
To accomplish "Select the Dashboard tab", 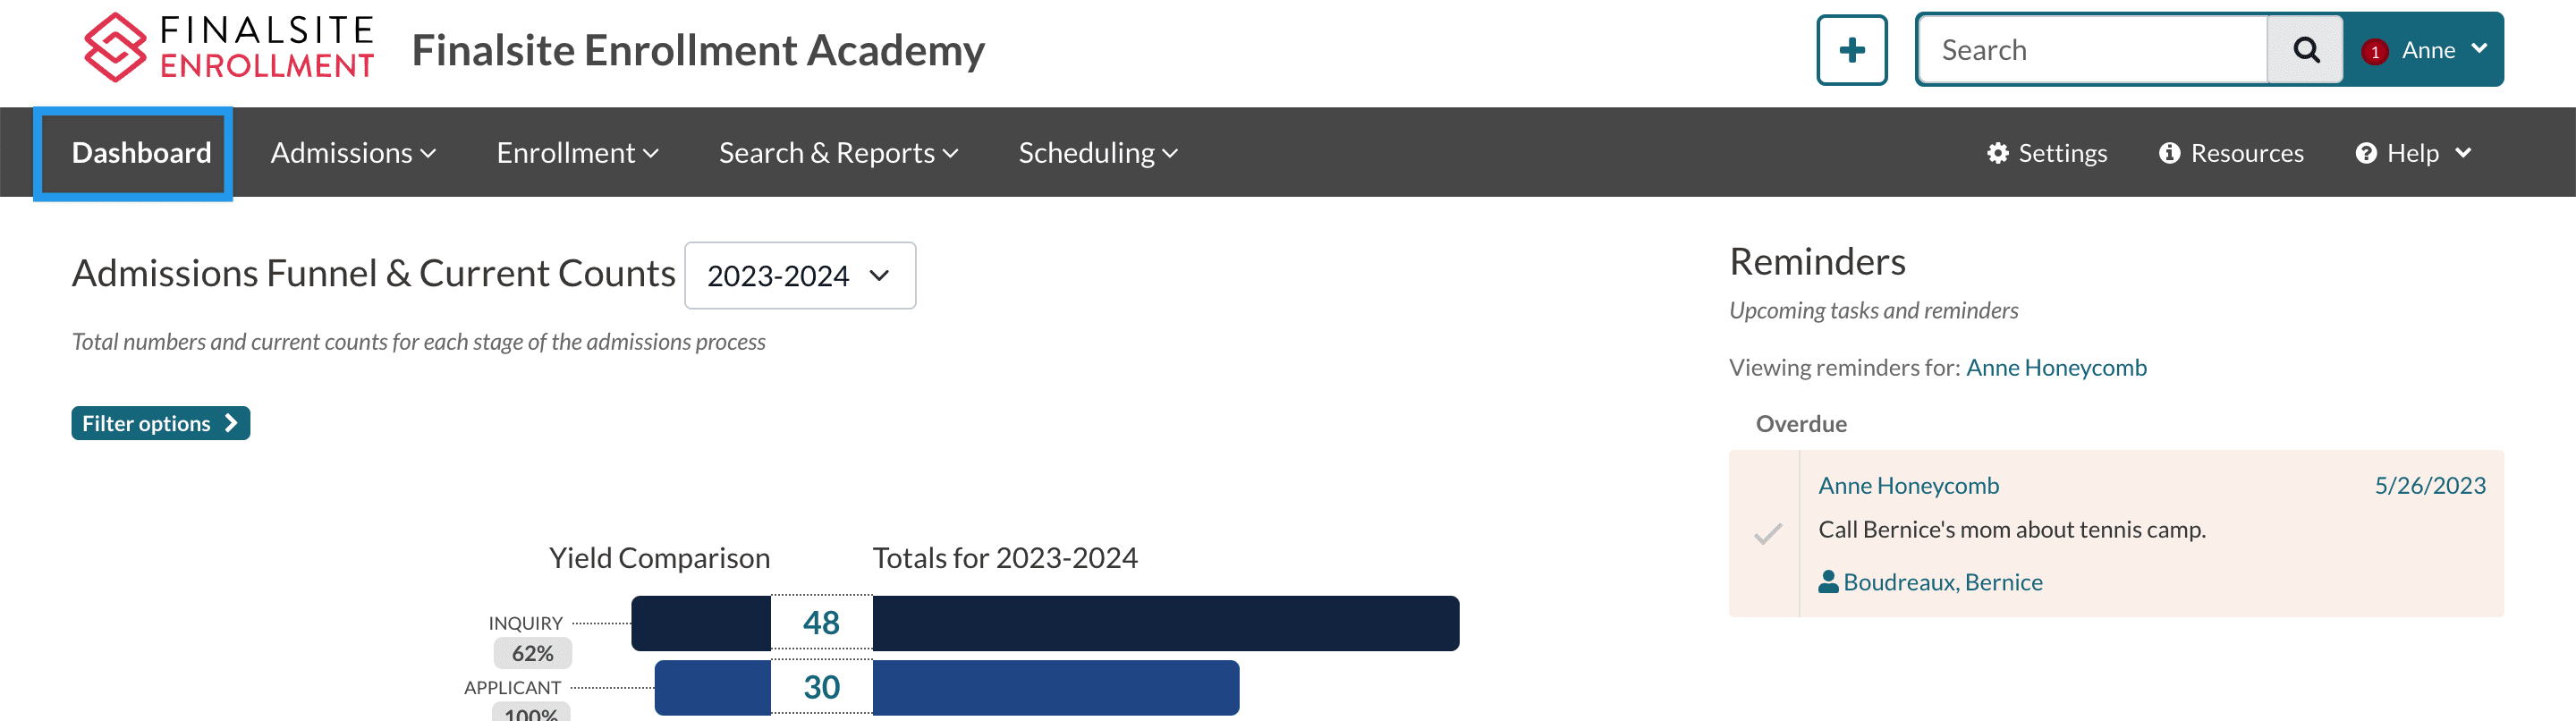I will coord(141,153).
